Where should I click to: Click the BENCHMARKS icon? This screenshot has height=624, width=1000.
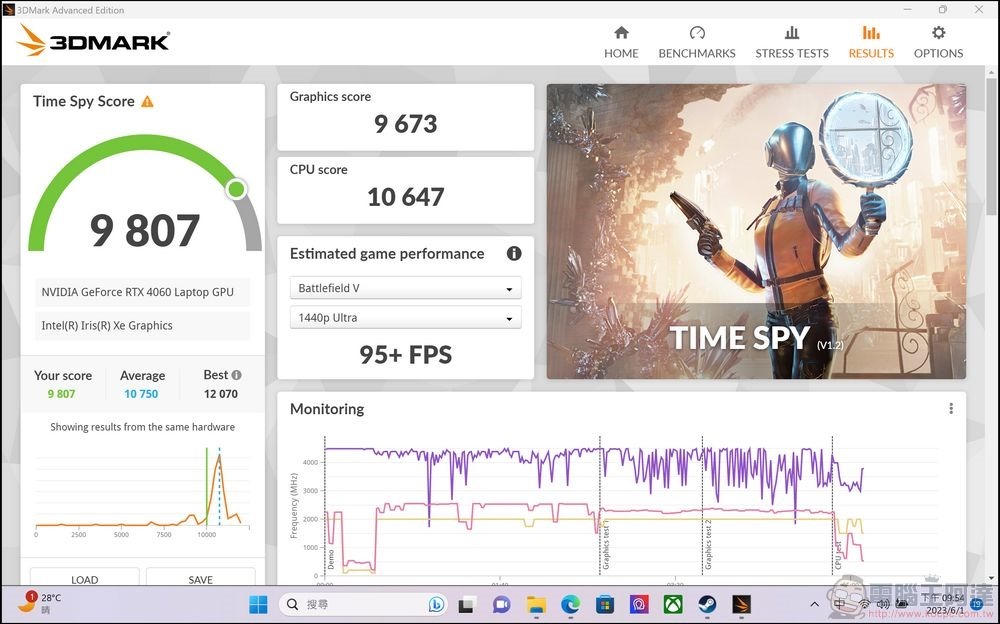coord(696,40)
